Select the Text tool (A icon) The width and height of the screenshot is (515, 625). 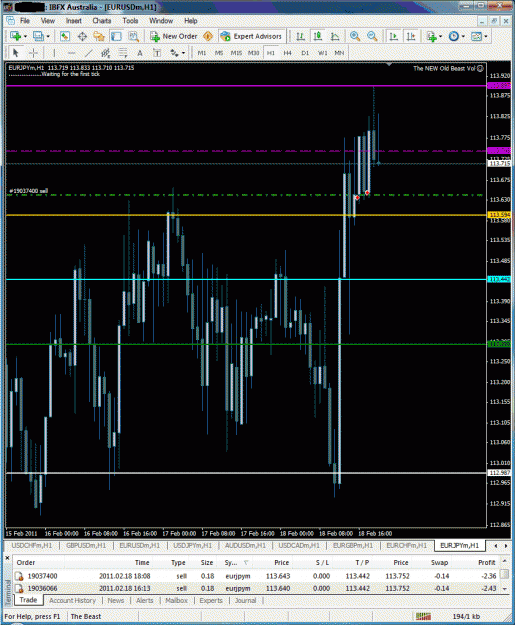[140, 53]
